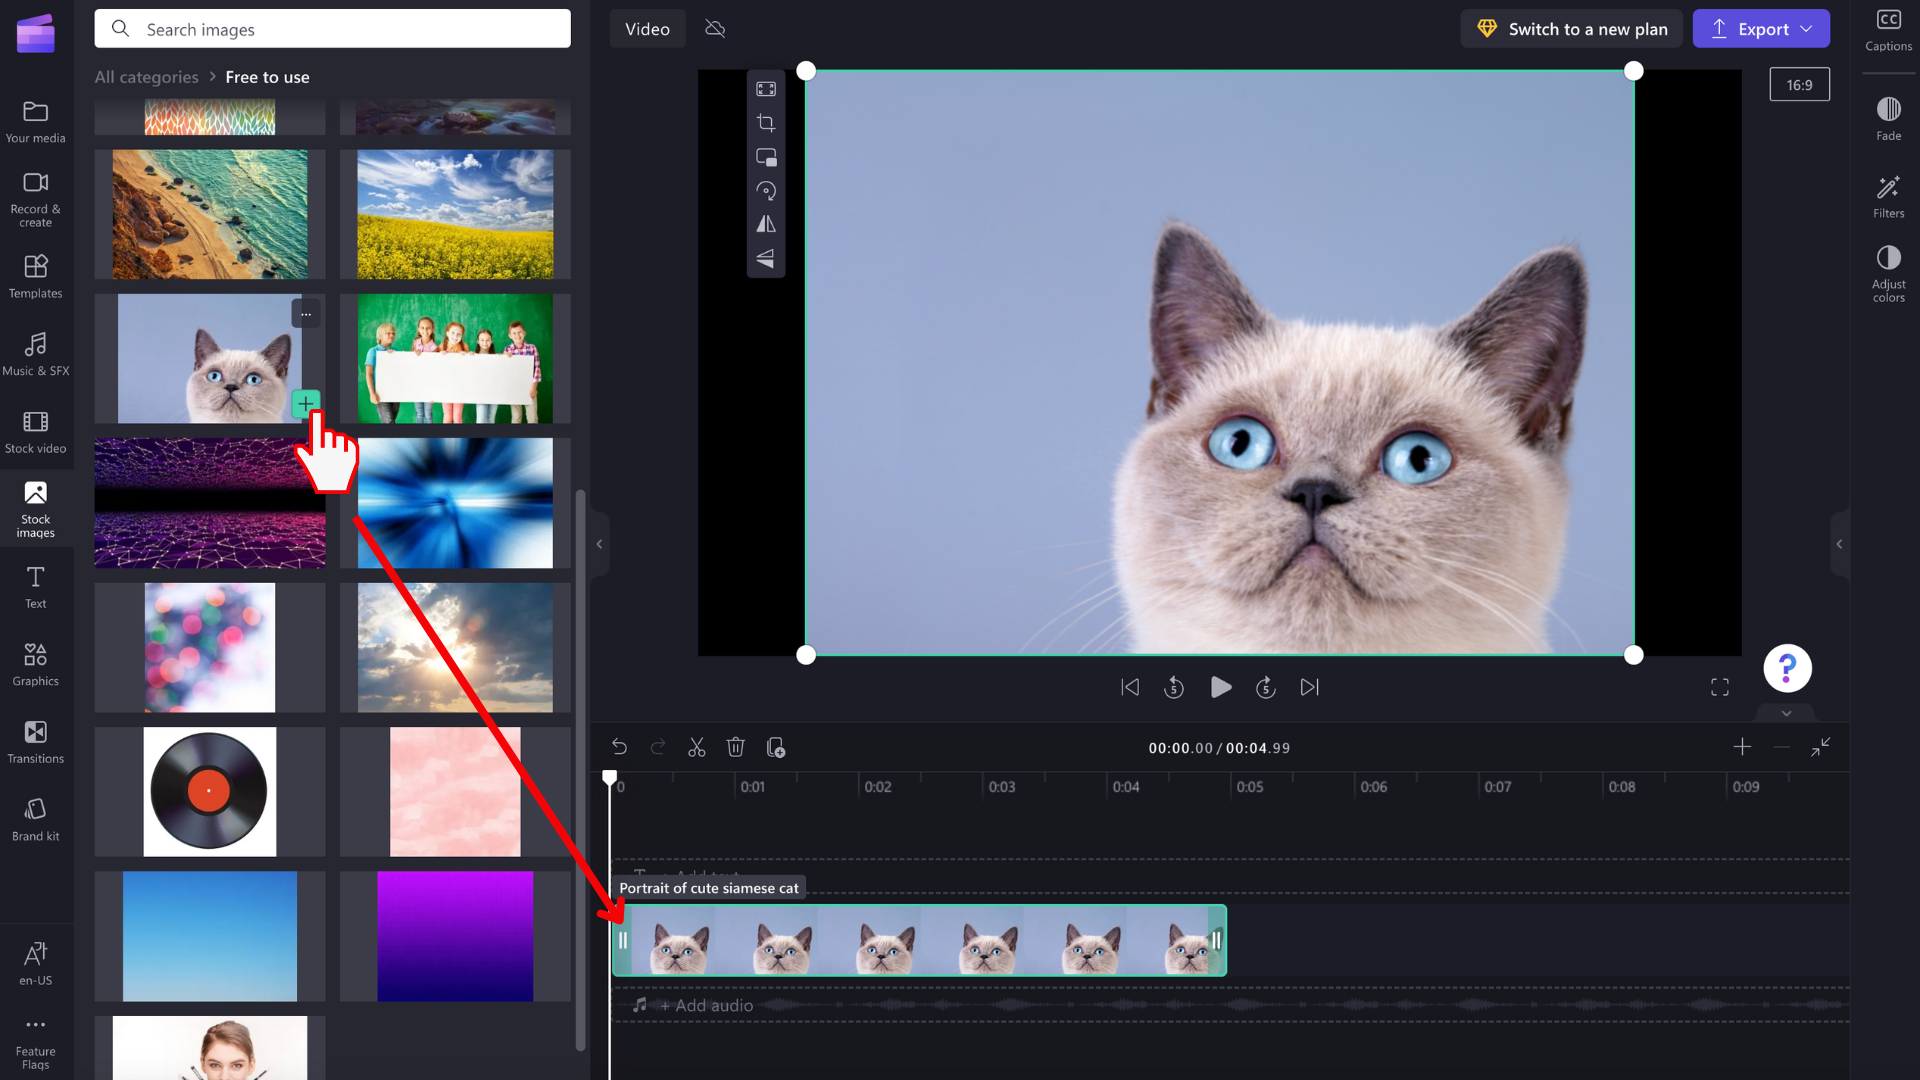Open Your media panel
This screenshot has width=1920, height=1080.
point(36,122)
